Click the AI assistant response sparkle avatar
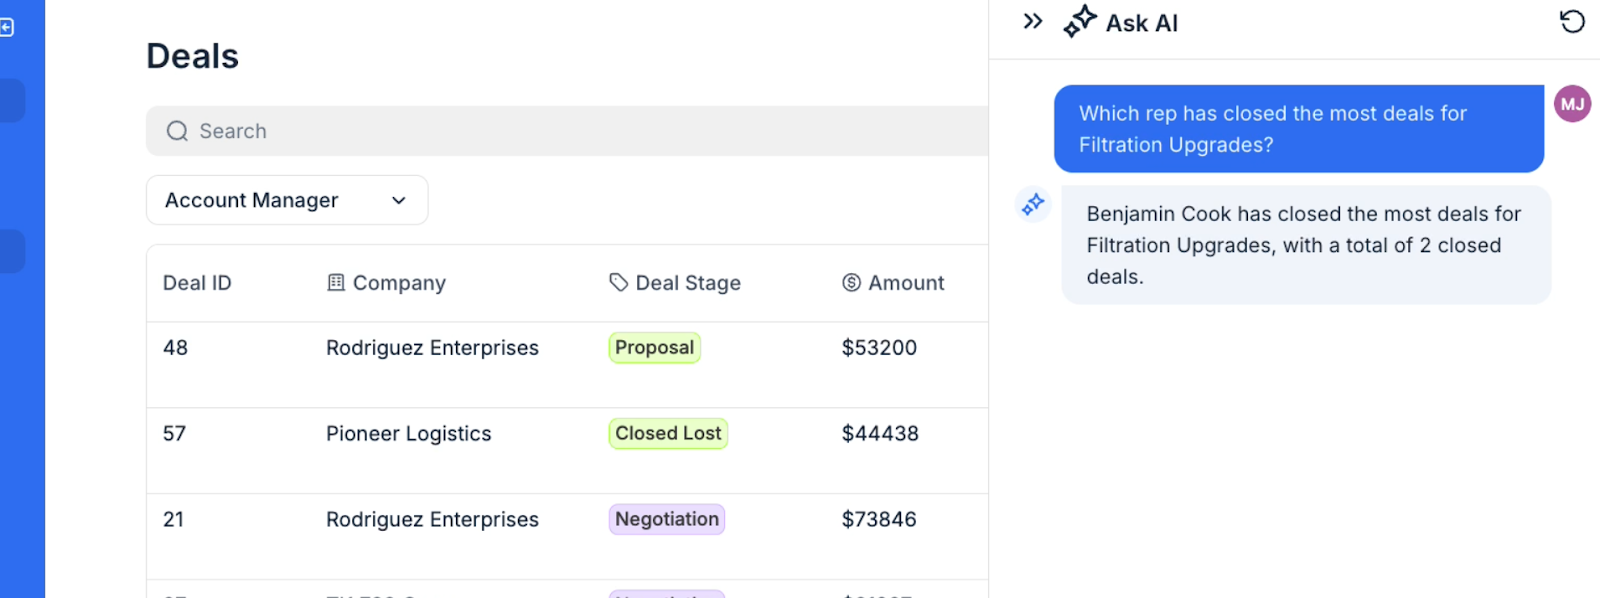This screenshot has height=598, width=1600. coord(1033,204)
